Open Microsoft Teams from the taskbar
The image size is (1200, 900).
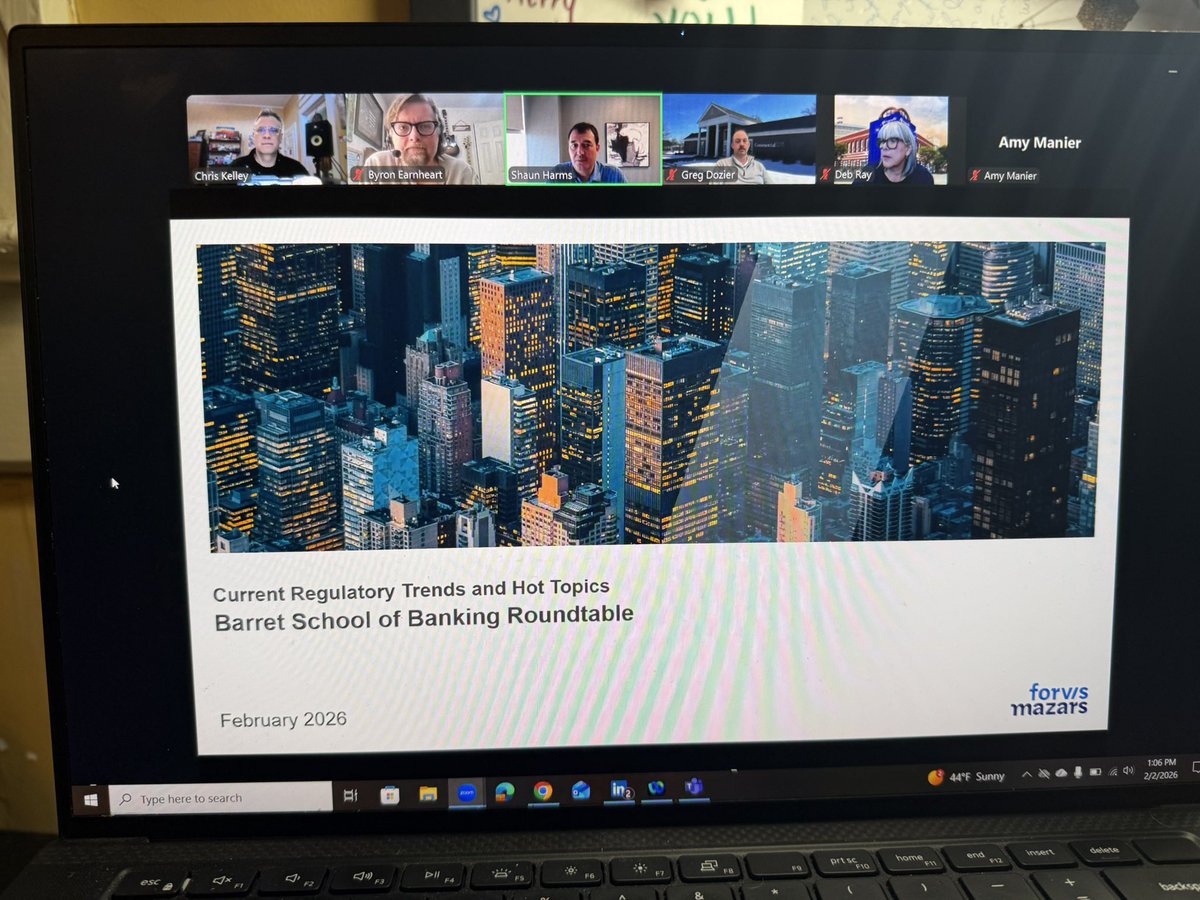coord(693,787)
